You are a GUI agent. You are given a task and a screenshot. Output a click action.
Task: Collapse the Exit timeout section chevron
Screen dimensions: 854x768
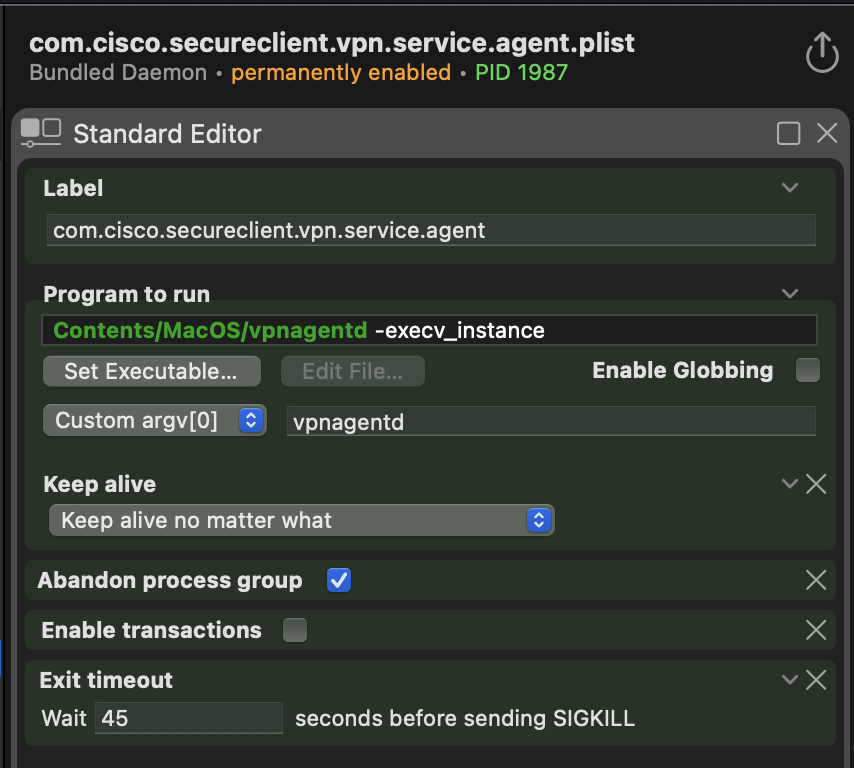click(x=790, y=680)
